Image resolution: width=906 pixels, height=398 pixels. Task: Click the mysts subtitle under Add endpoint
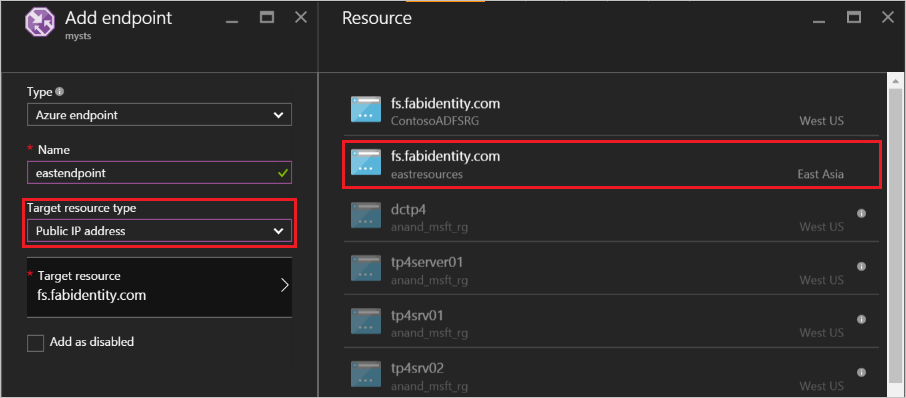pyautogui.click(x=78, y=35)
